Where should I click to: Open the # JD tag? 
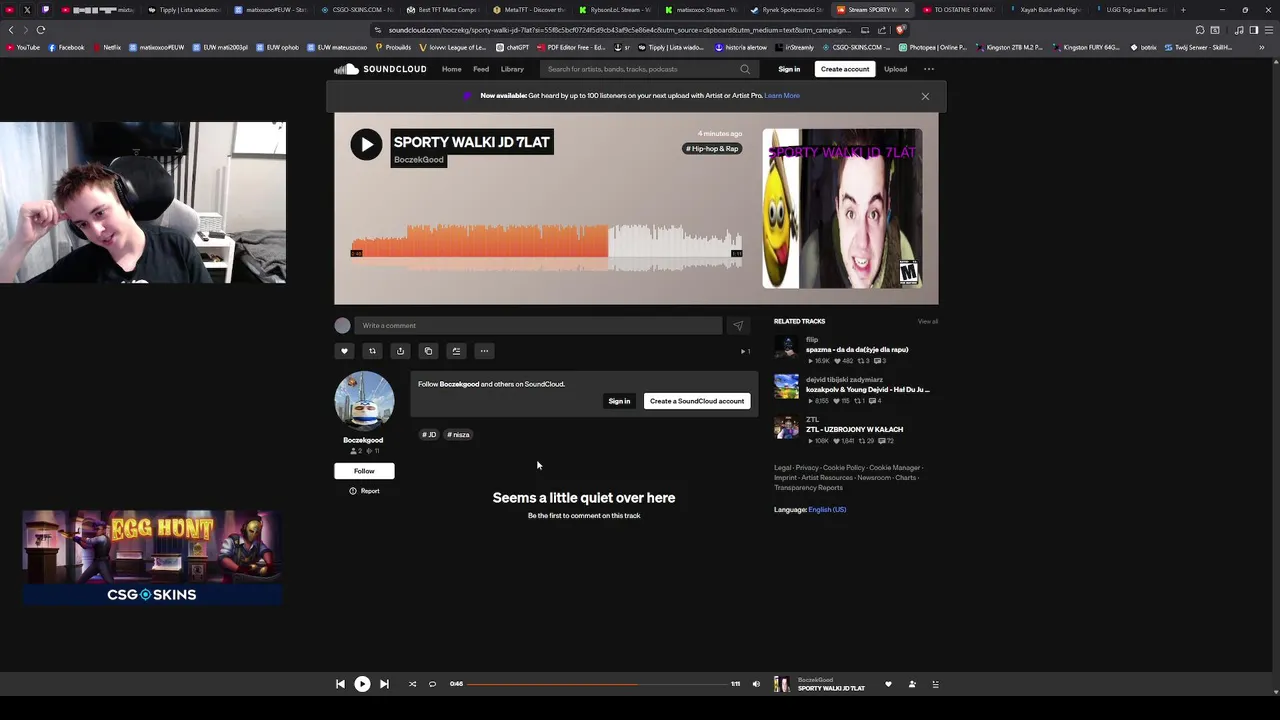click(429, 435)
